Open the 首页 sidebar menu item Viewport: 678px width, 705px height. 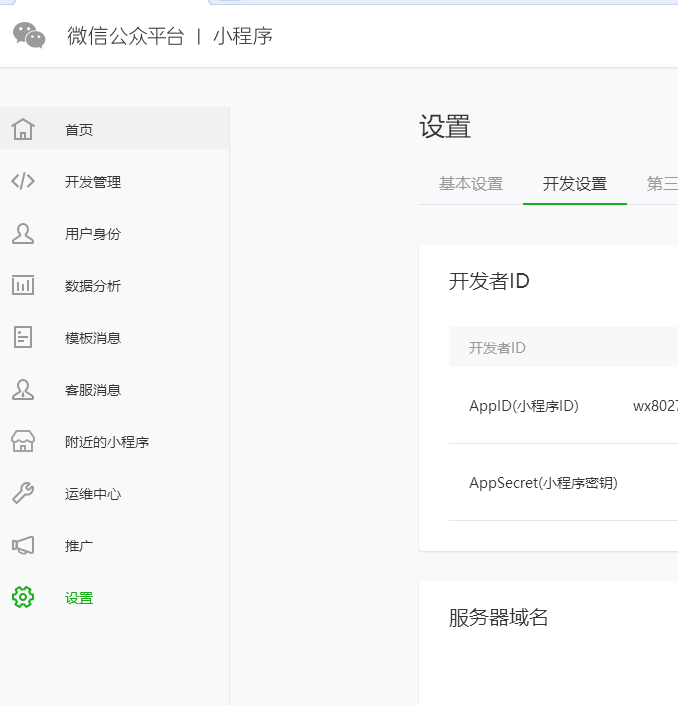click(x=115, y=129)
